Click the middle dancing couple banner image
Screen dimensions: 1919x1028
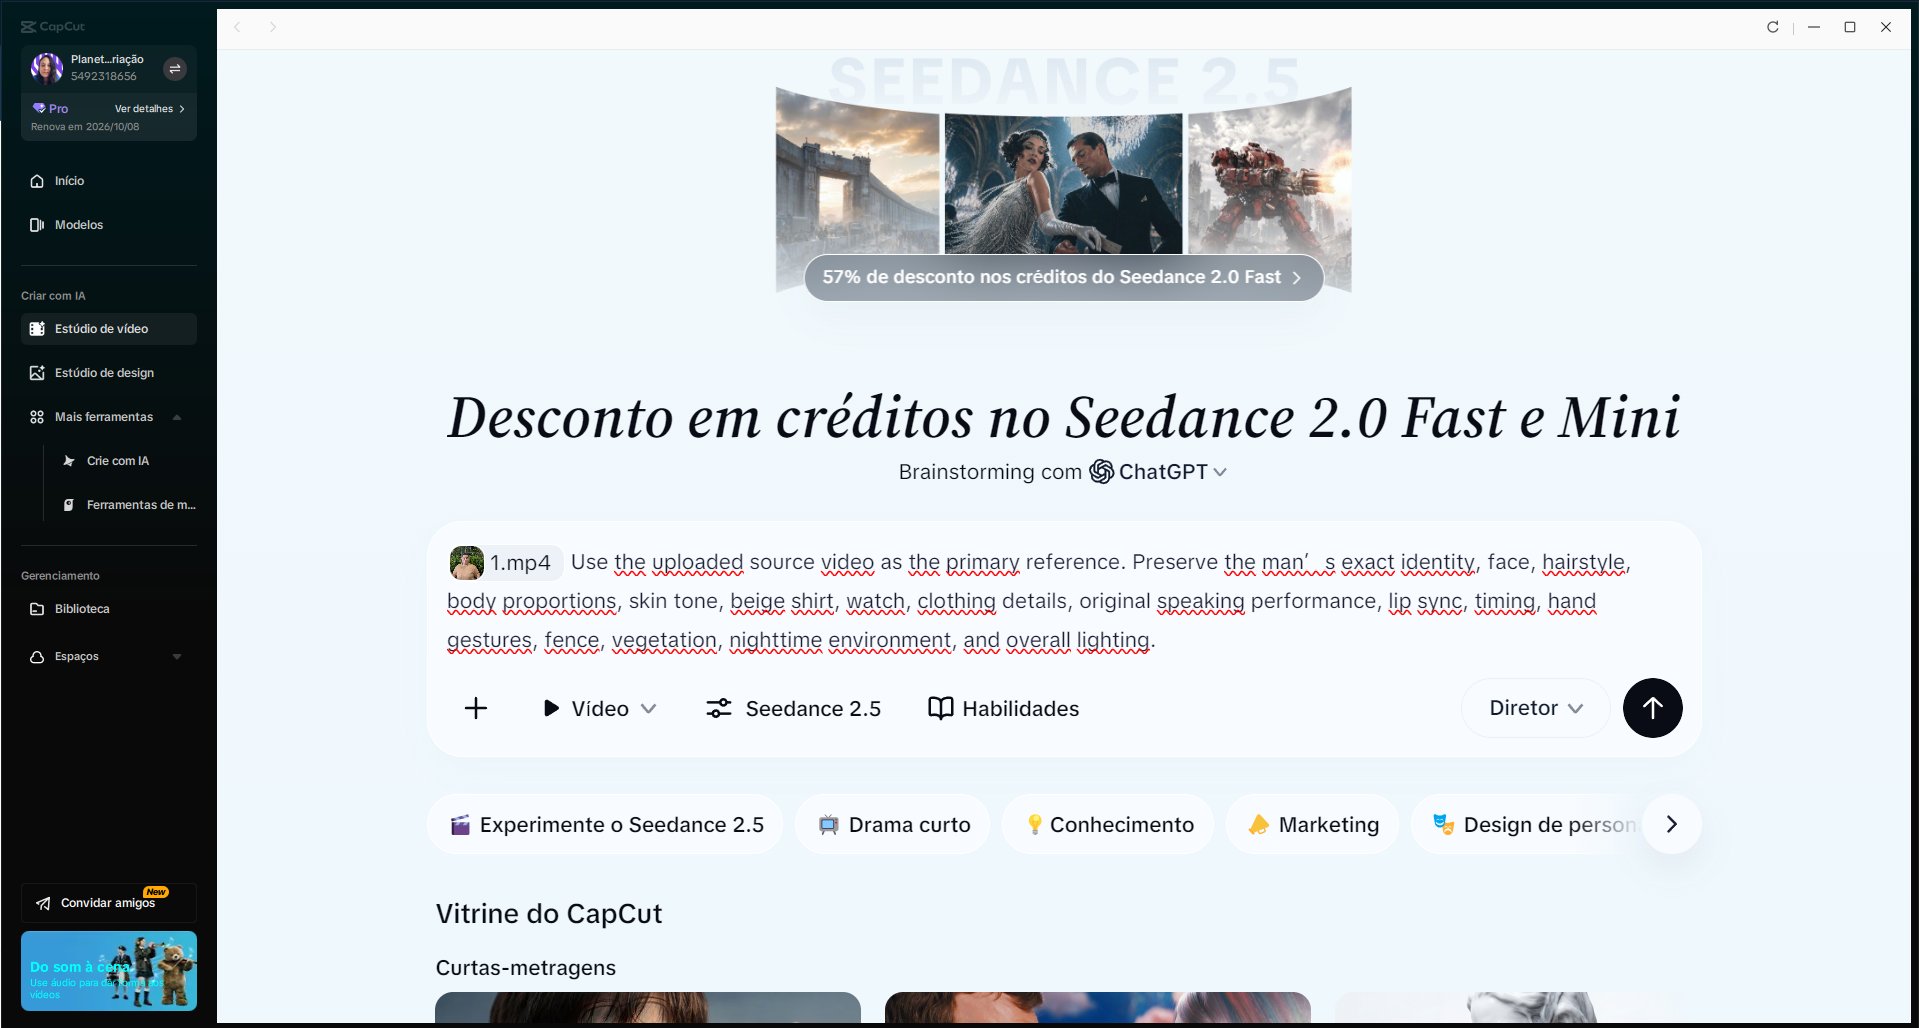1063,183
